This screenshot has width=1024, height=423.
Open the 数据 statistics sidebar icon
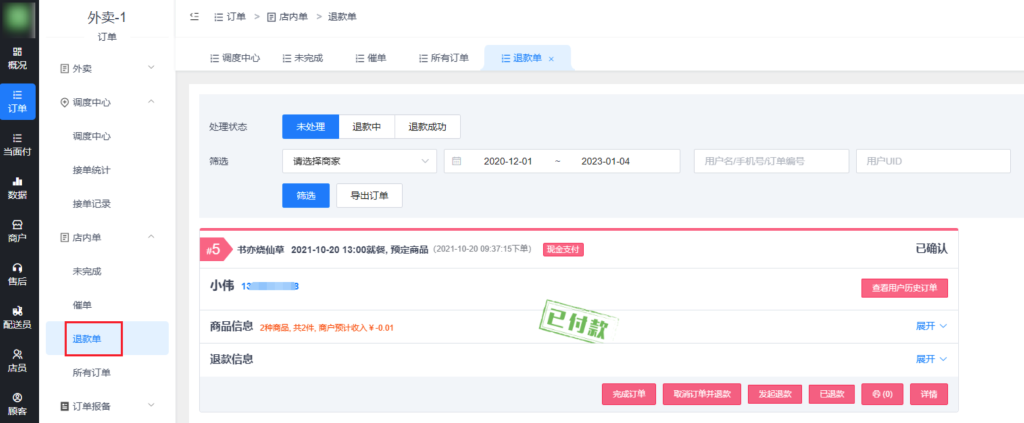click(17, 186)
